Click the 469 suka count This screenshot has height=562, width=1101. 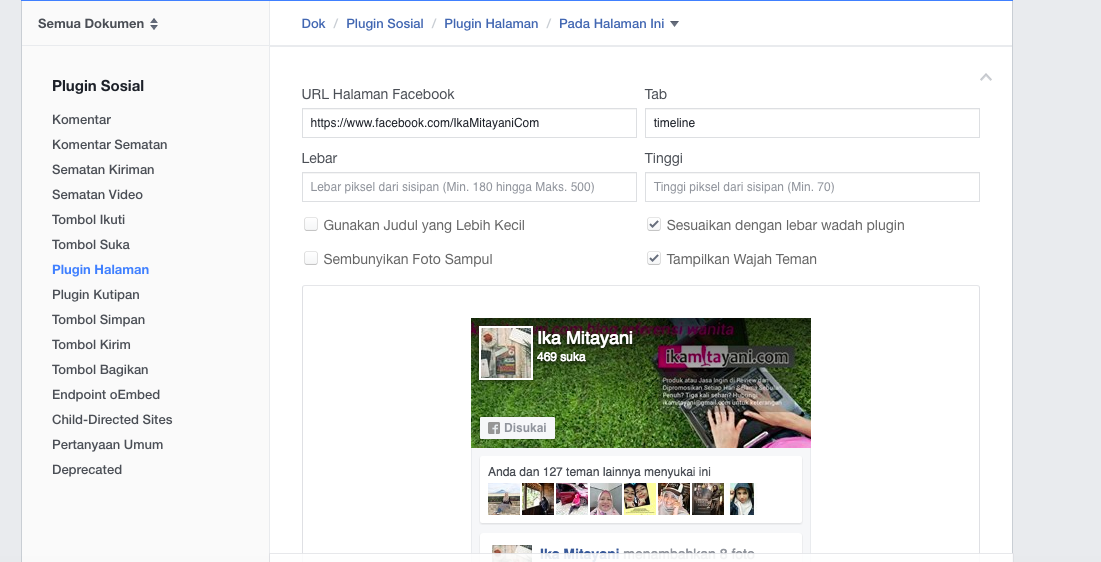[x=561, y=357]
